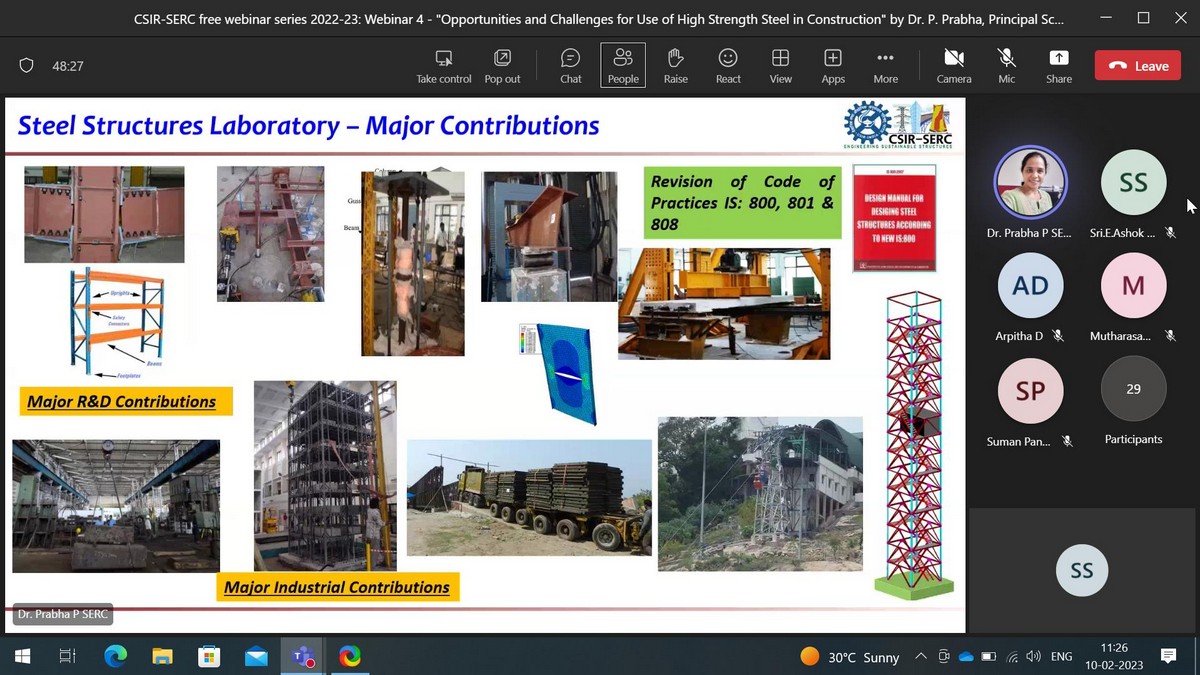This screenshot has width=1200, height=675.
Task: Click the slide title Steel Structures Laboratory
Action: (x=309, y=126)
